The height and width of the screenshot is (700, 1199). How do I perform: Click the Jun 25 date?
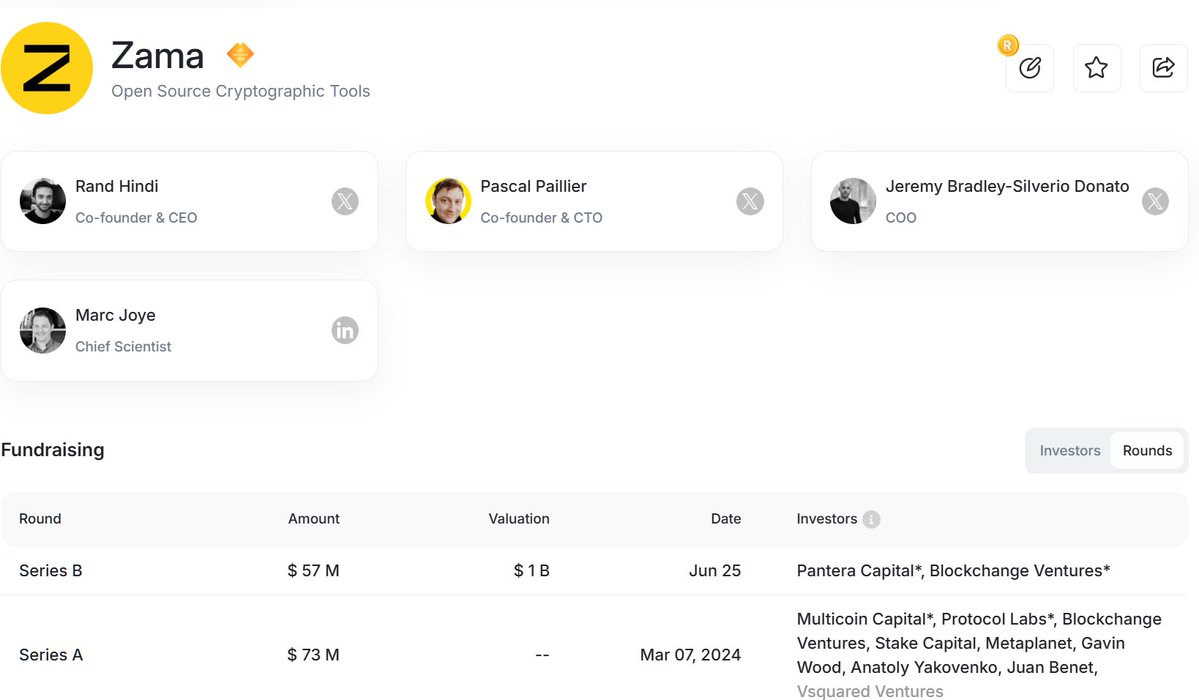tap(715, 571)
